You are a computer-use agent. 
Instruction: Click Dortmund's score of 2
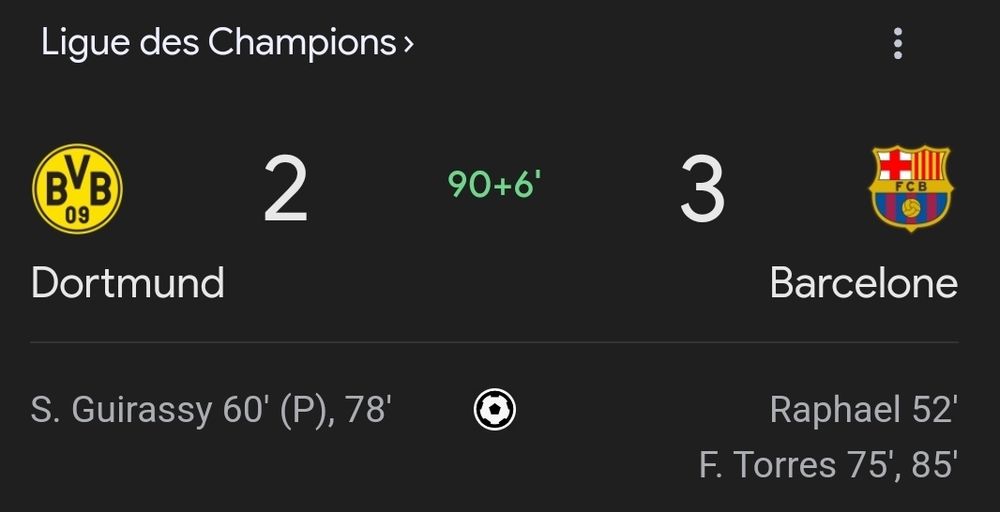pos(285,191)
